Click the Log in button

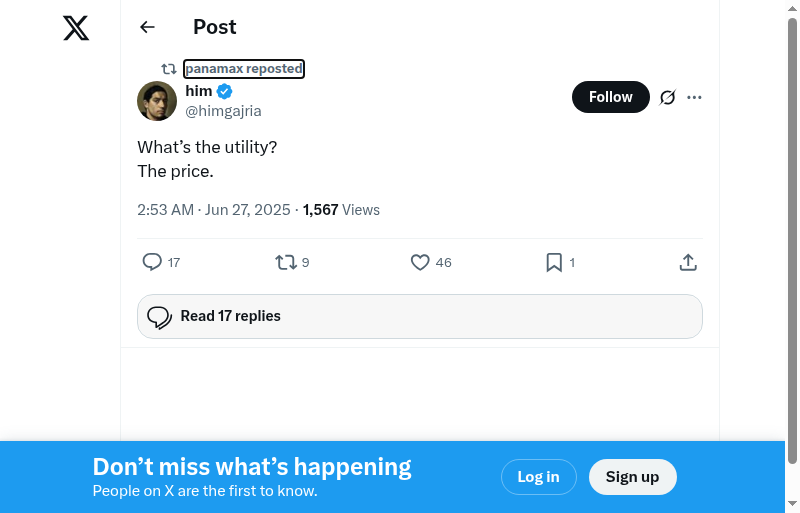(x=538, y=477)
